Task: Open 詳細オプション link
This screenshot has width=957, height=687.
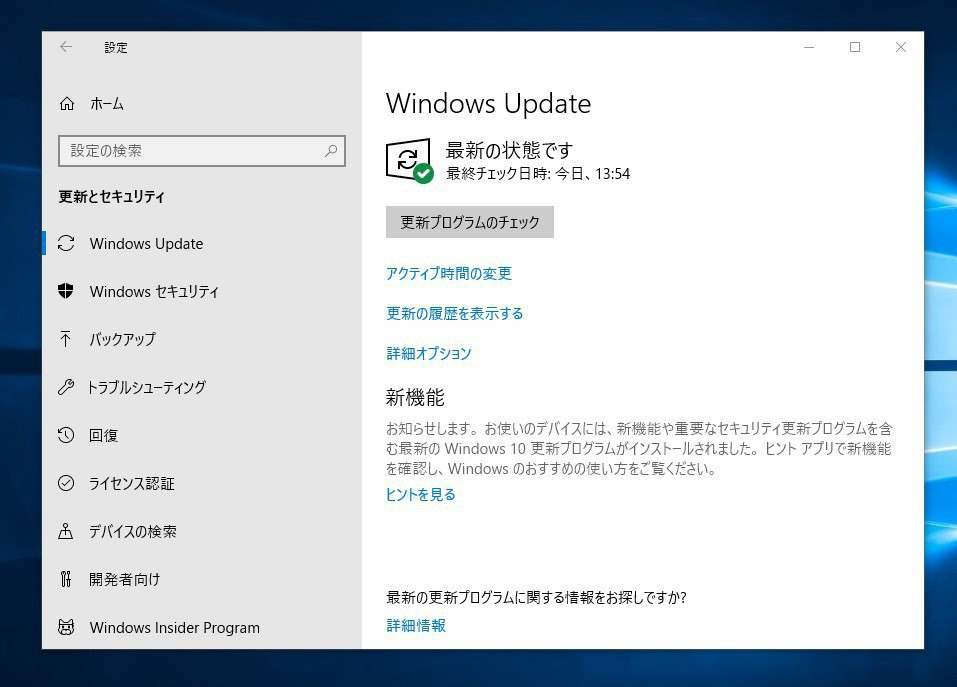Action: [428, 353]
